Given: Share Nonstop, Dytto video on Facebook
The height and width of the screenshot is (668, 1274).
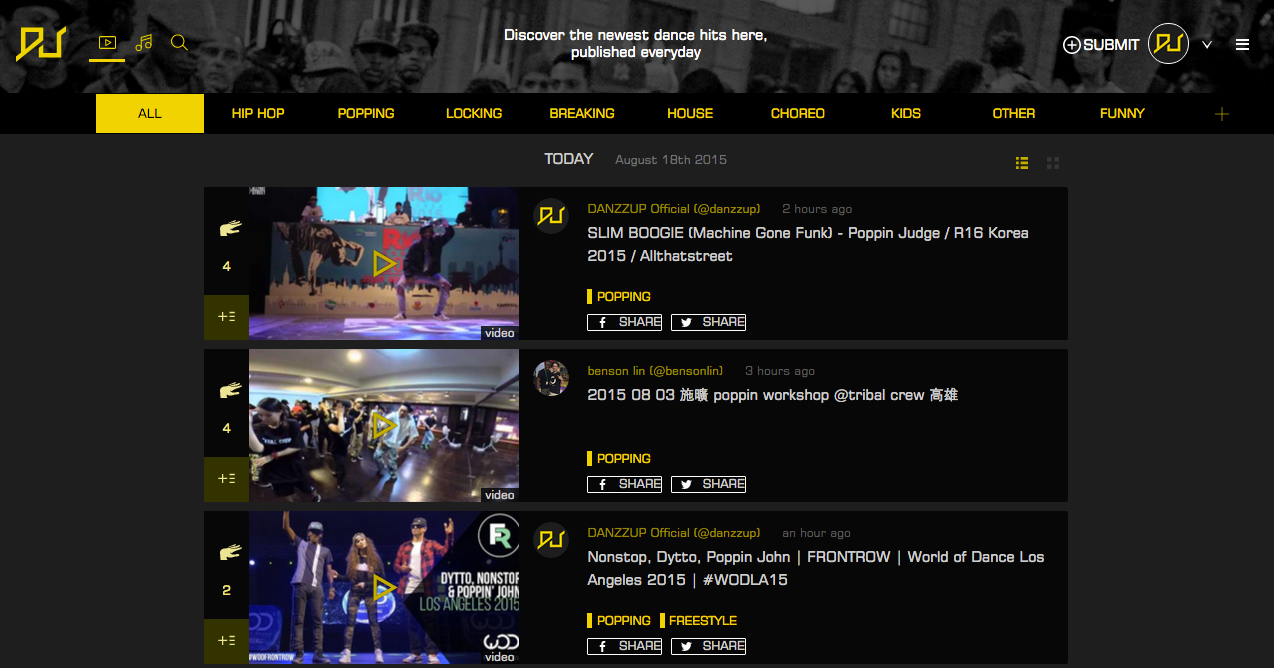Looking at the screenshot, I should pyautogui.click(x=625, y=646).
